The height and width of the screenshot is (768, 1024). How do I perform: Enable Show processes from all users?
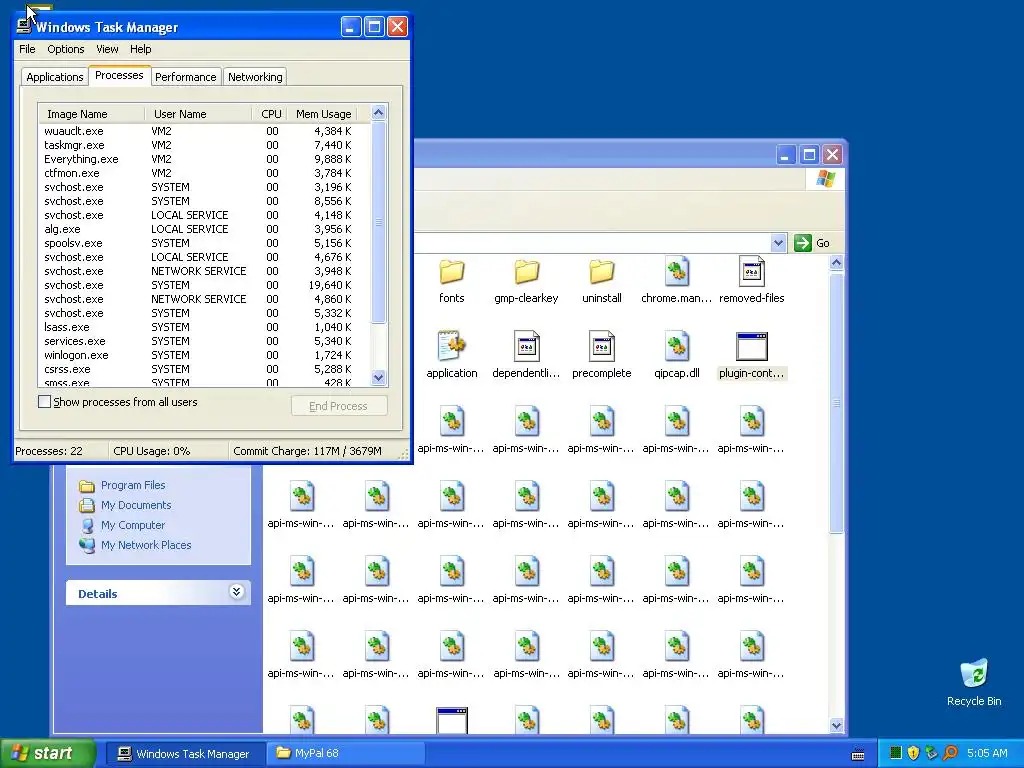point(44,402)
